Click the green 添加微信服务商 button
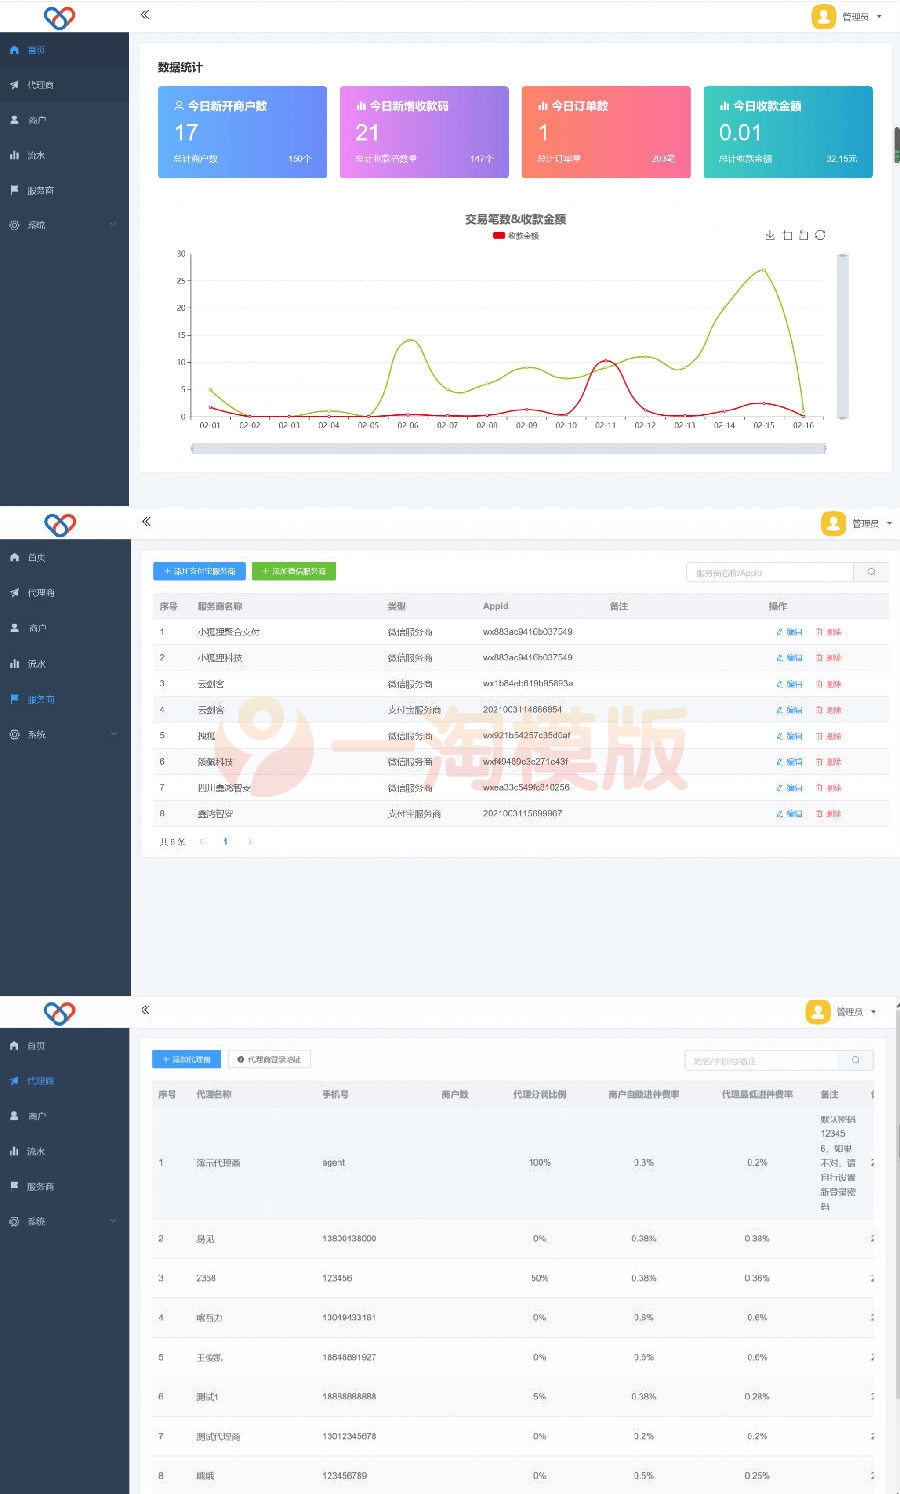Image resolution: width=900 pixels, height=1494 pixels. point(293,571)
